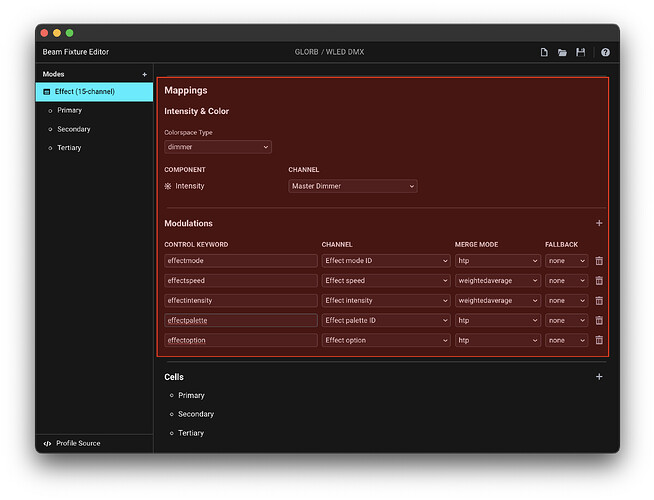Open a fixture via the folder icon
Image resolution: width=654 pixels, height=500 pixels.
[562, 52]
